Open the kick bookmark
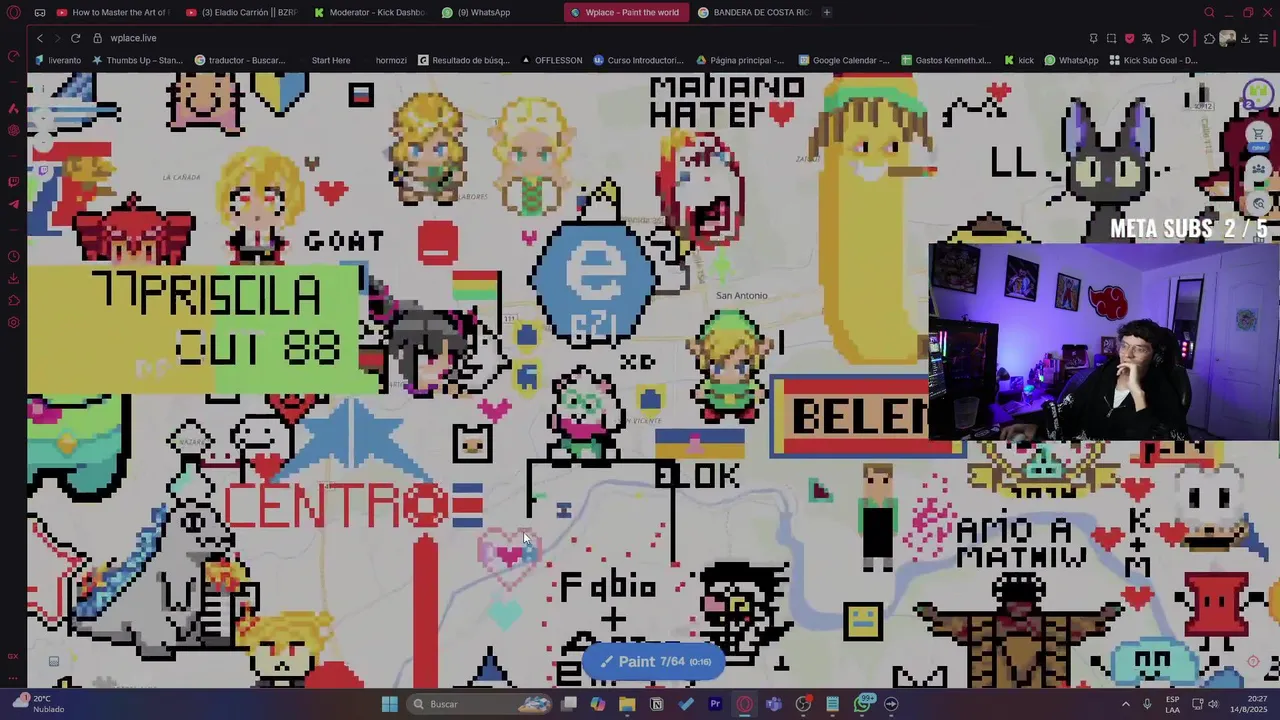Screen dimensions: 1280x720 tap(1019, 60)
